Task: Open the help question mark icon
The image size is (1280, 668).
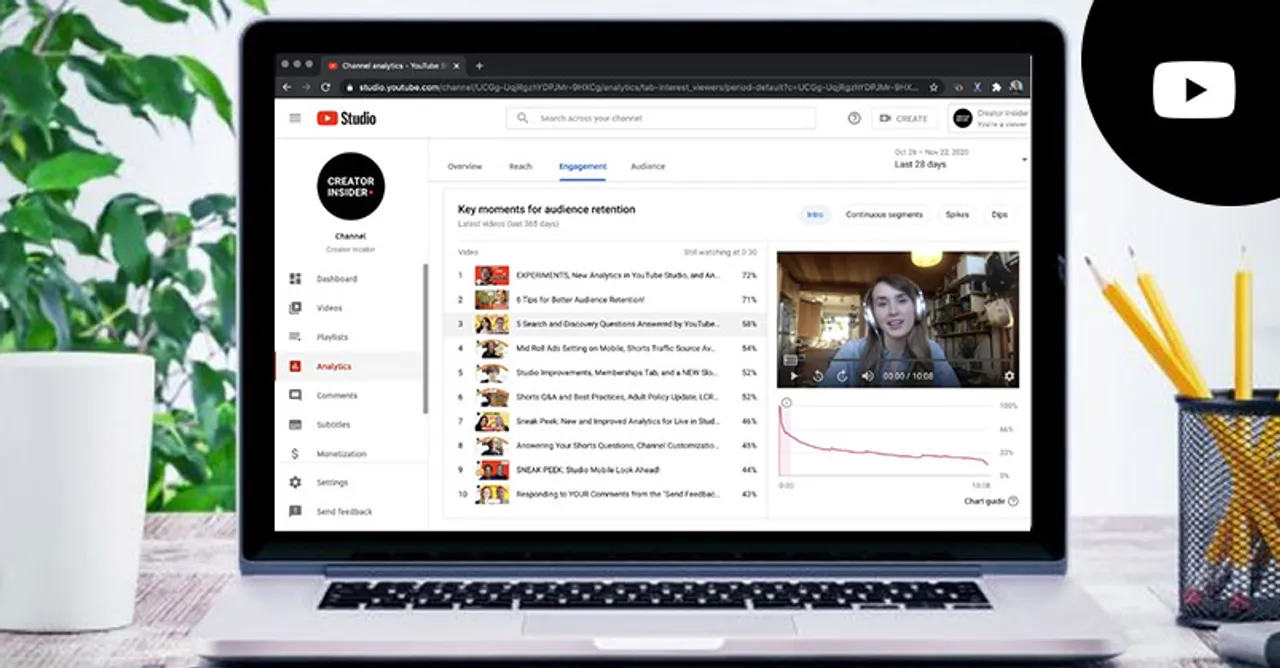Action: [x=854, y=118]
